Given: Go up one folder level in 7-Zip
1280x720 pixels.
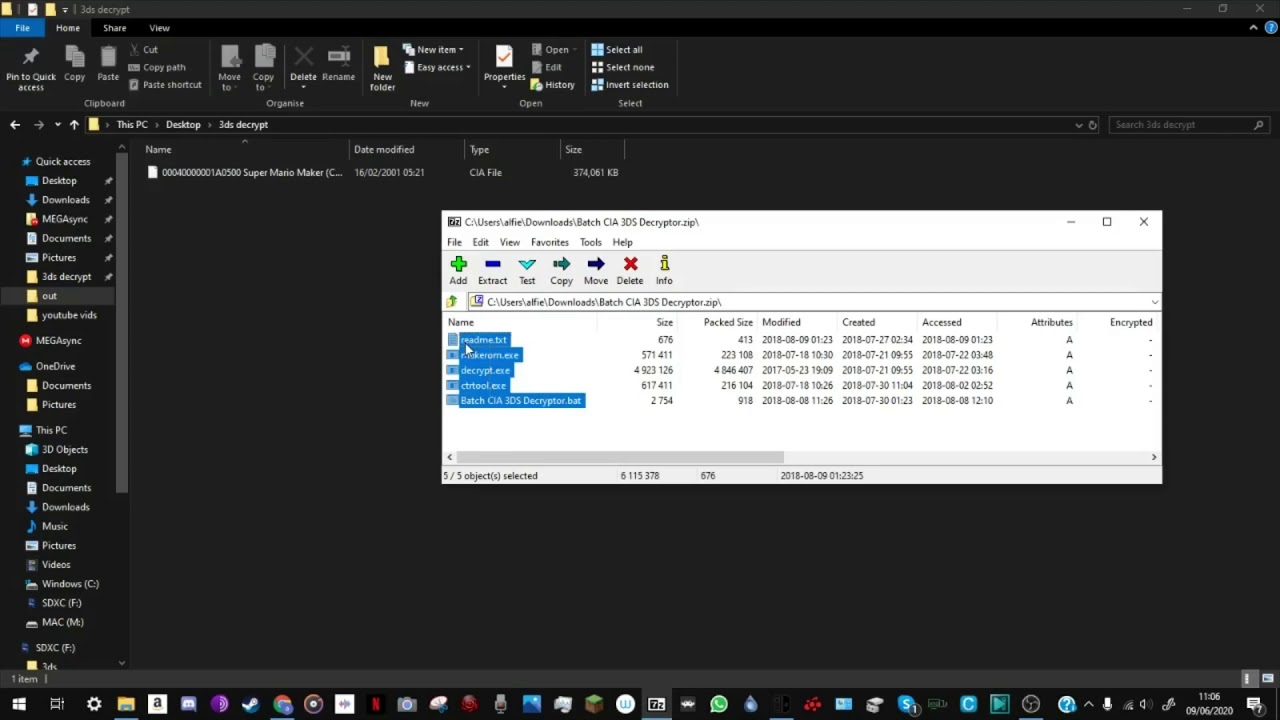Looking at the screenshot, I should tap(452, 302).
